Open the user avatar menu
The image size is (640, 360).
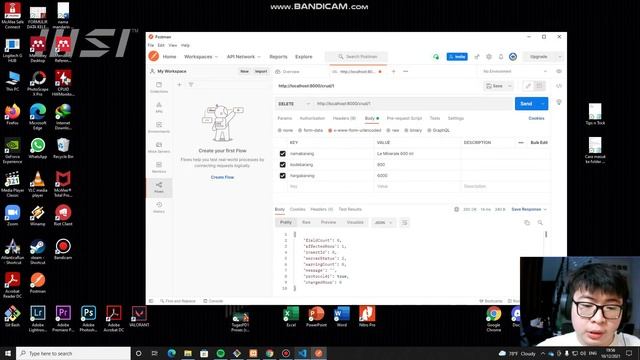click(x=513, y=57)
